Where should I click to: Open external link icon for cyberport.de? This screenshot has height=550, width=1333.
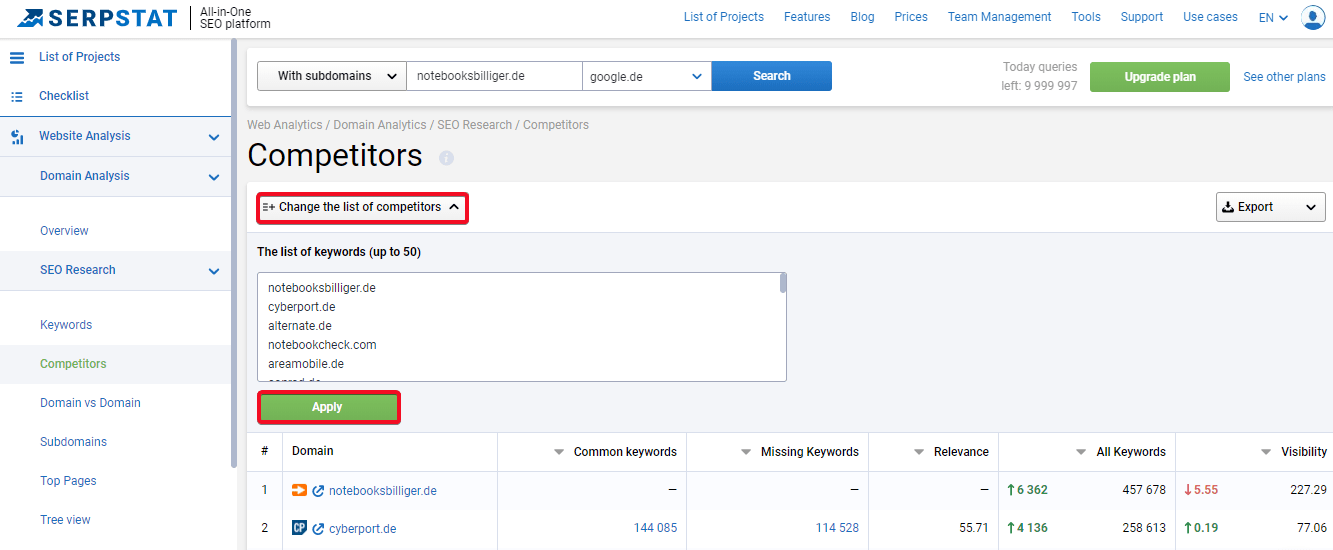point(318,529)
